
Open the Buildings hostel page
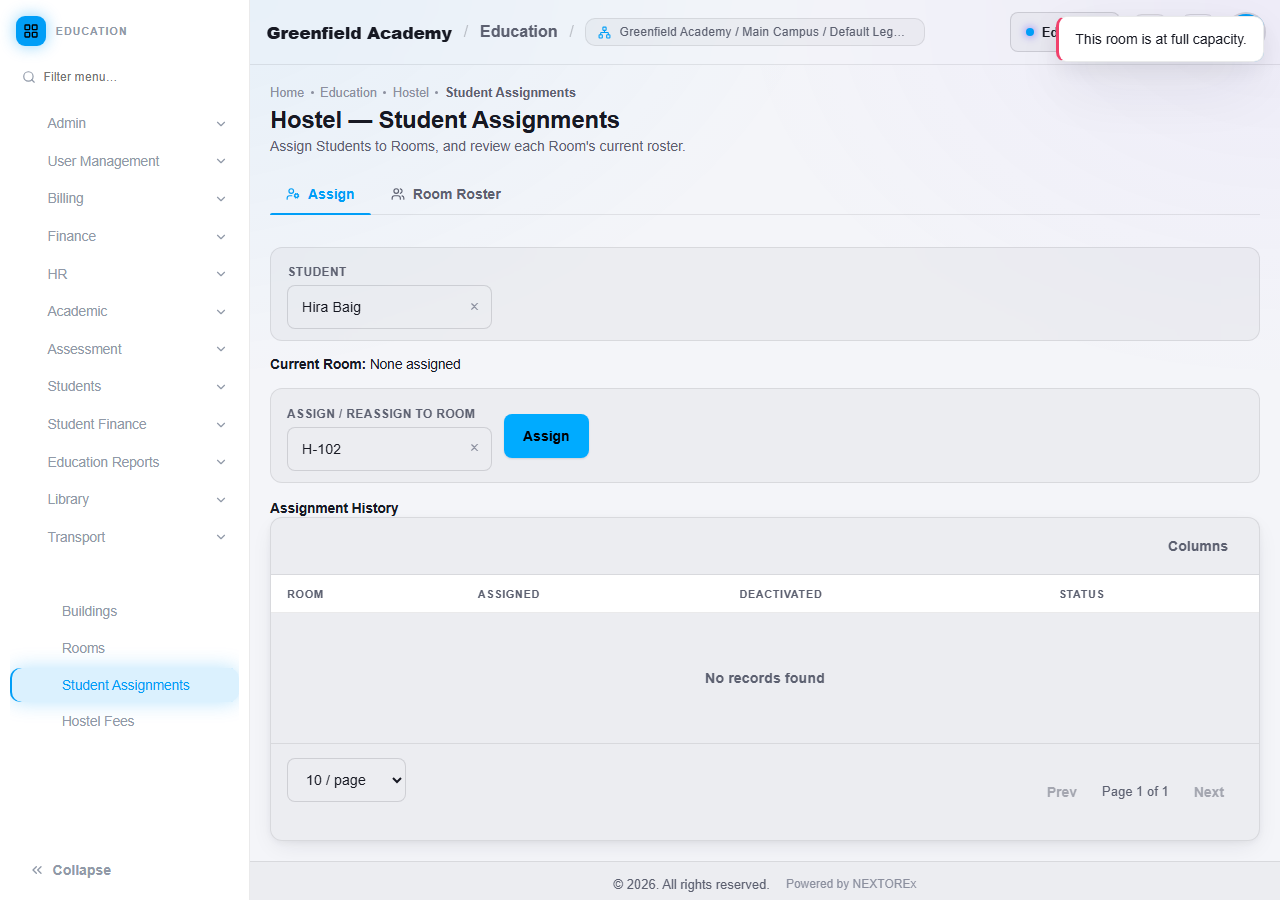coord(90,611)
